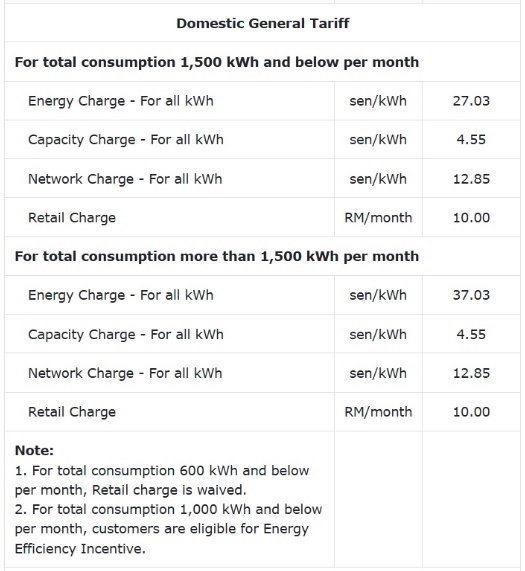This screenshot has height=571, width=525.
Task: Click the first Network Charge value 12.85
Action: click(x=471, y=179)
